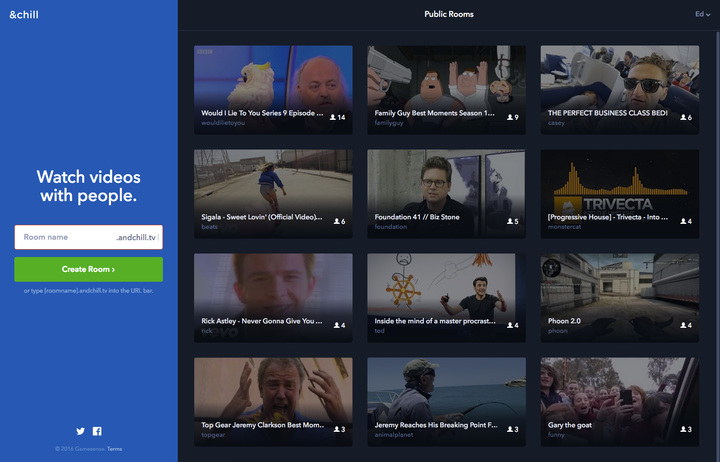
Task: Open the Terms link in footer
Action: pos(114,449)
